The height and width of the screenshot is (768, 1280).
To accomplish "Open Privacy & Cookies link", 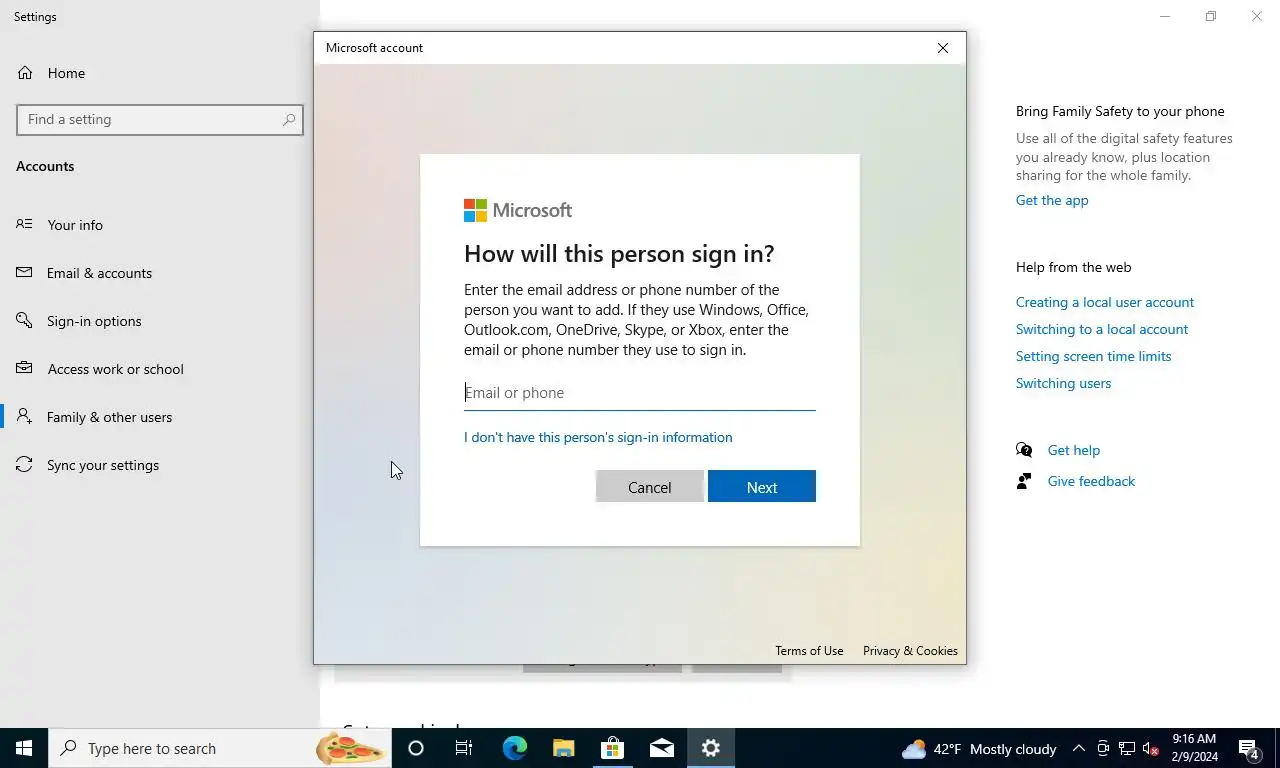I will coord(910,650).
